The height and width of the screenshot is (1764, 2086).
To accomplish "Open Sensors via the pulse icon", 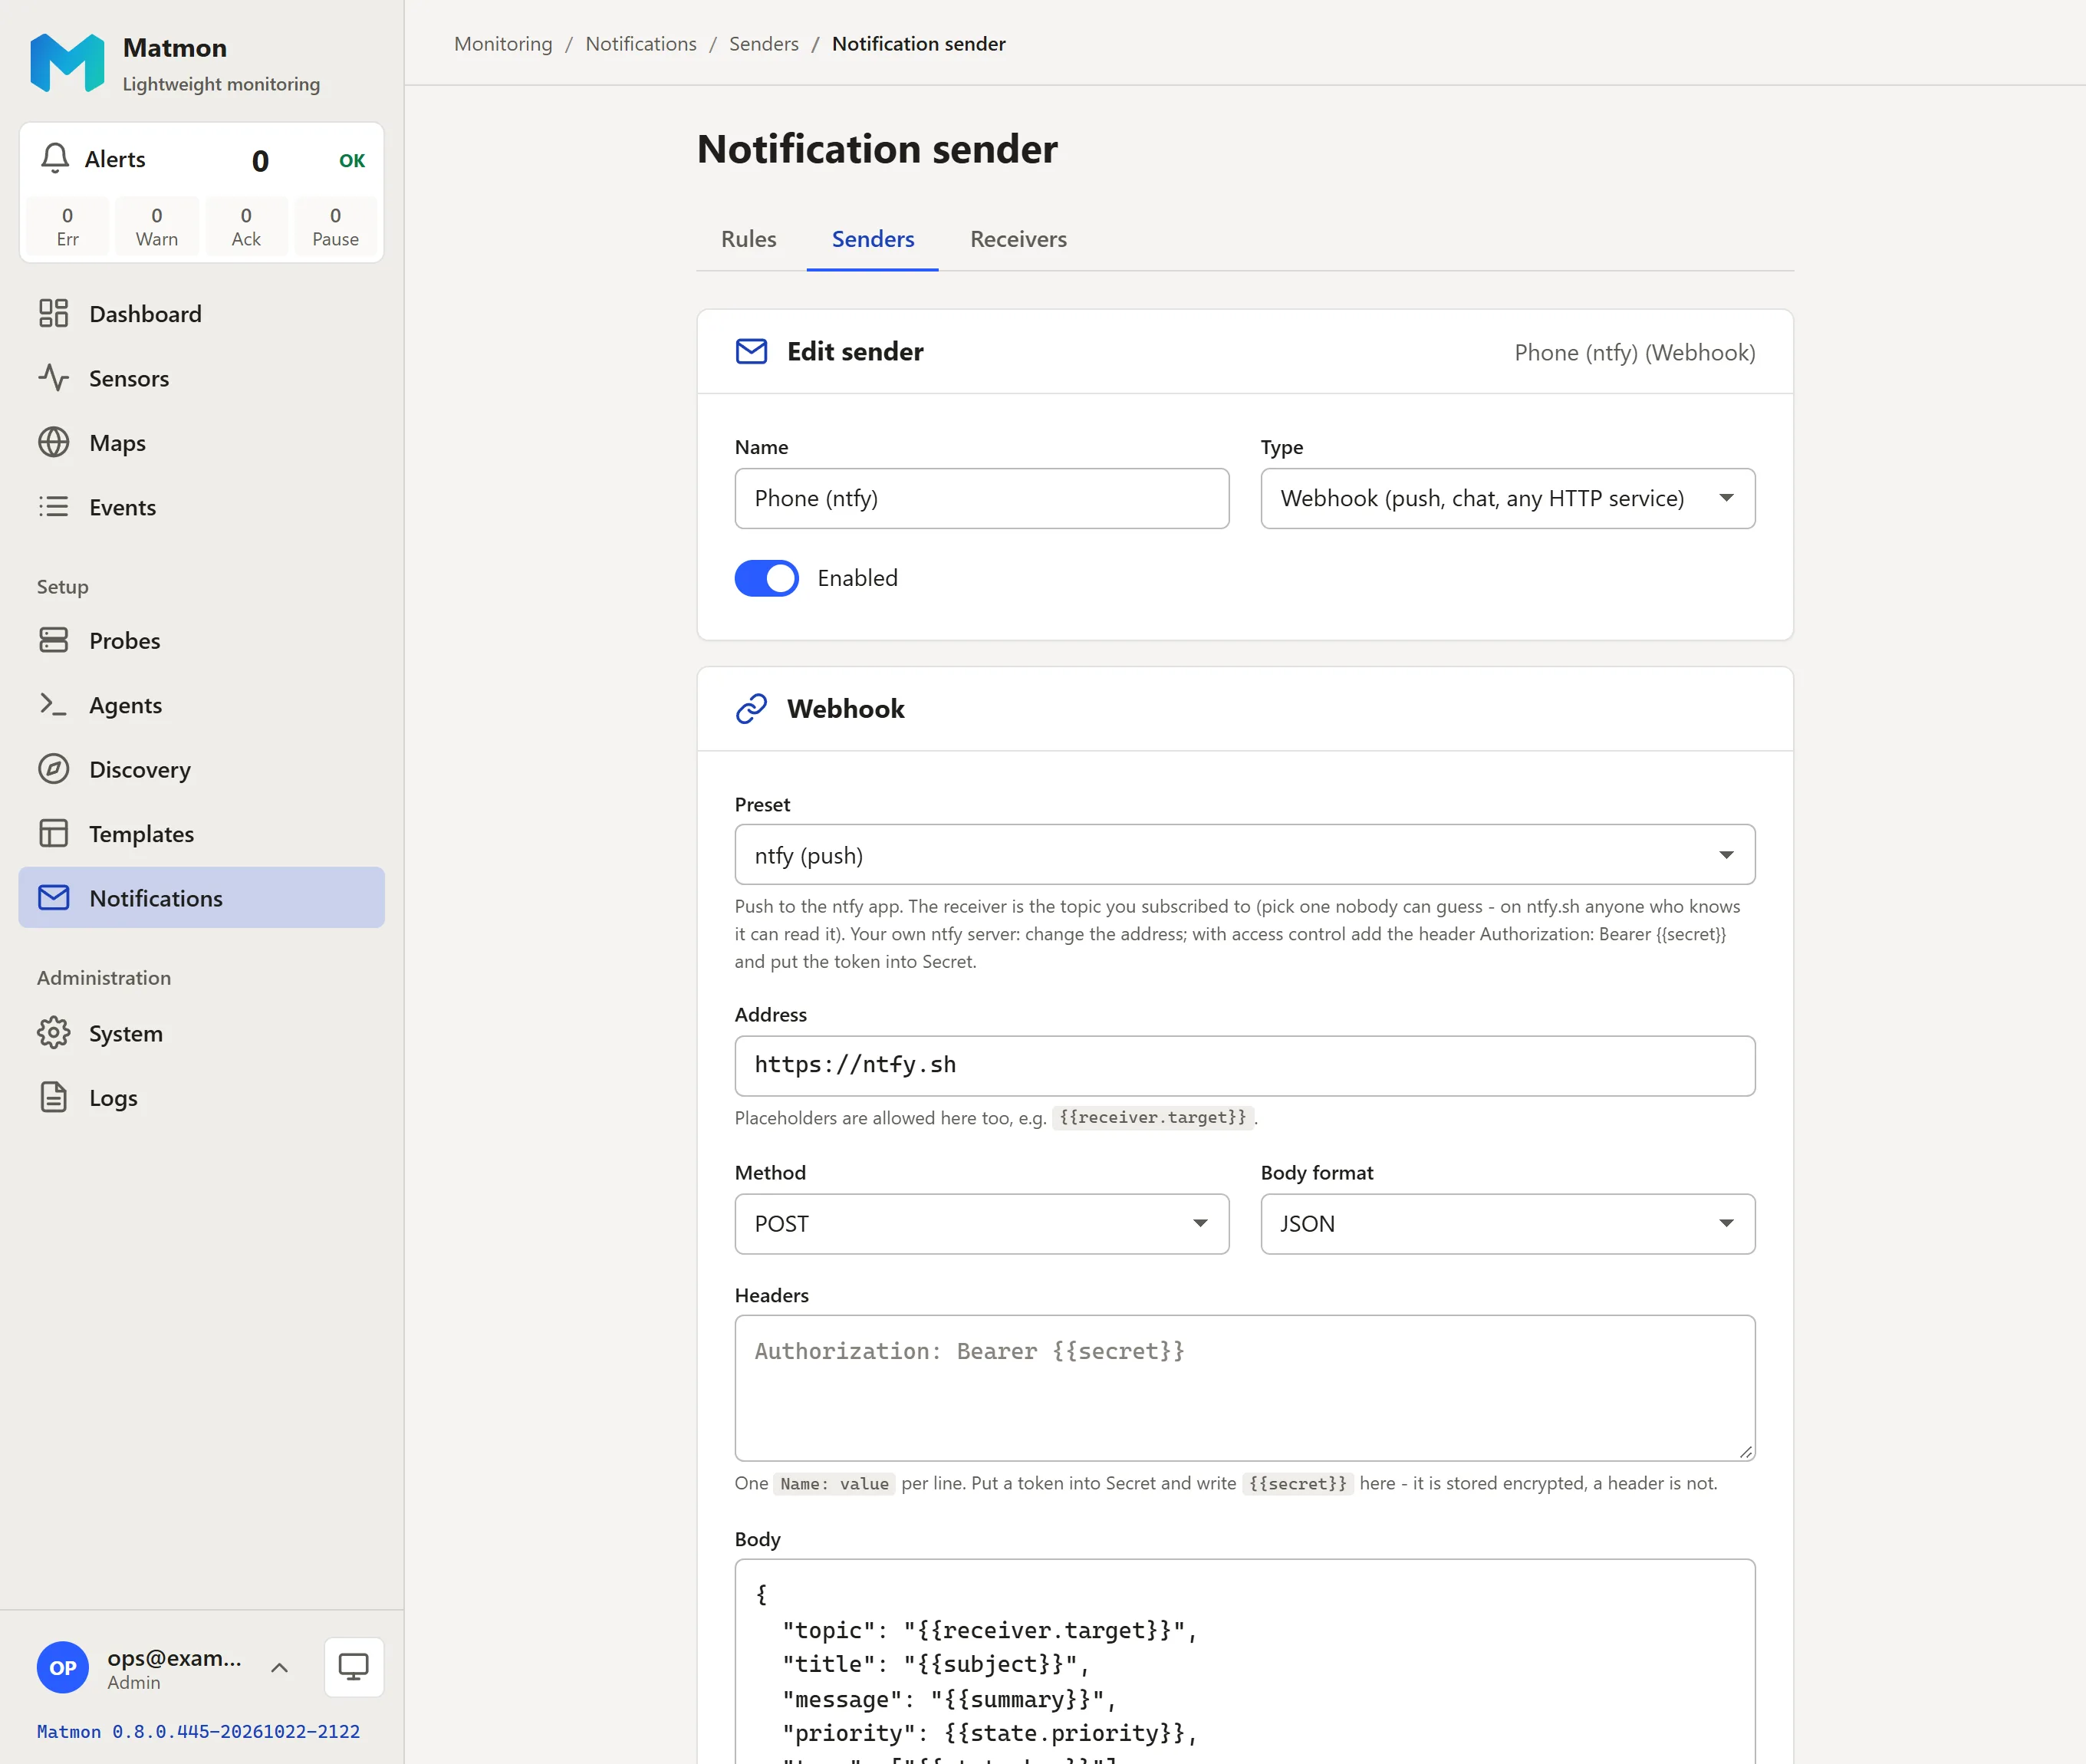I will pos(53,378).
